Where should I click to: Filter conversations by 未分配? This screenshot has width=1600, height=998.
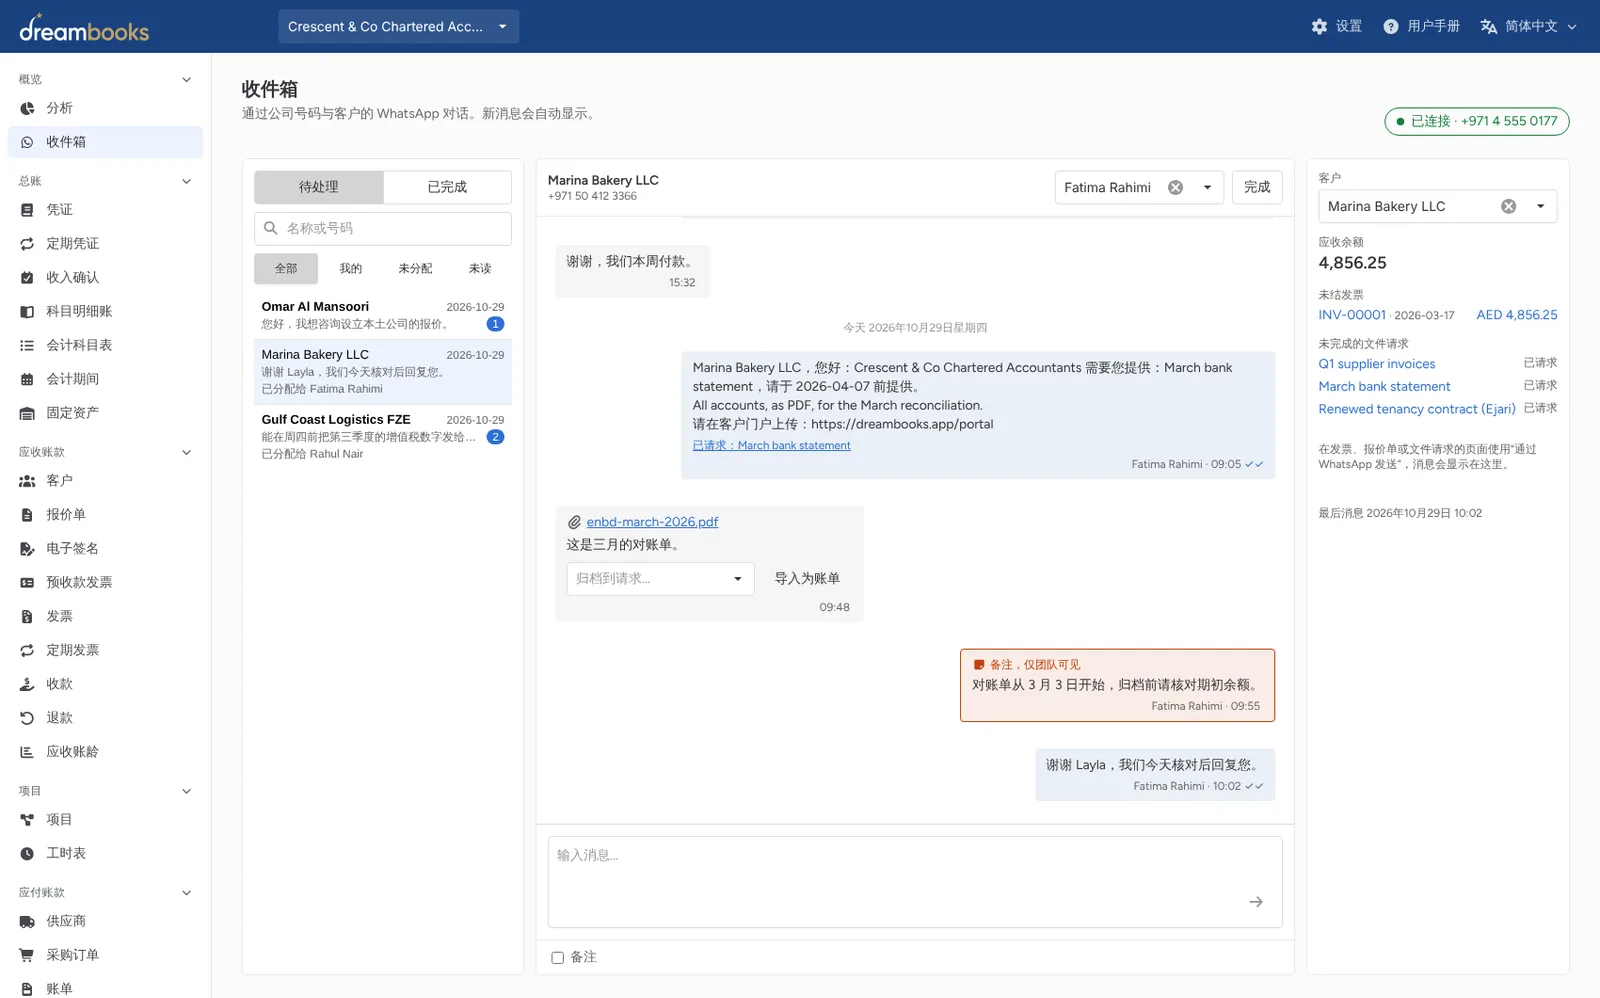415,268
